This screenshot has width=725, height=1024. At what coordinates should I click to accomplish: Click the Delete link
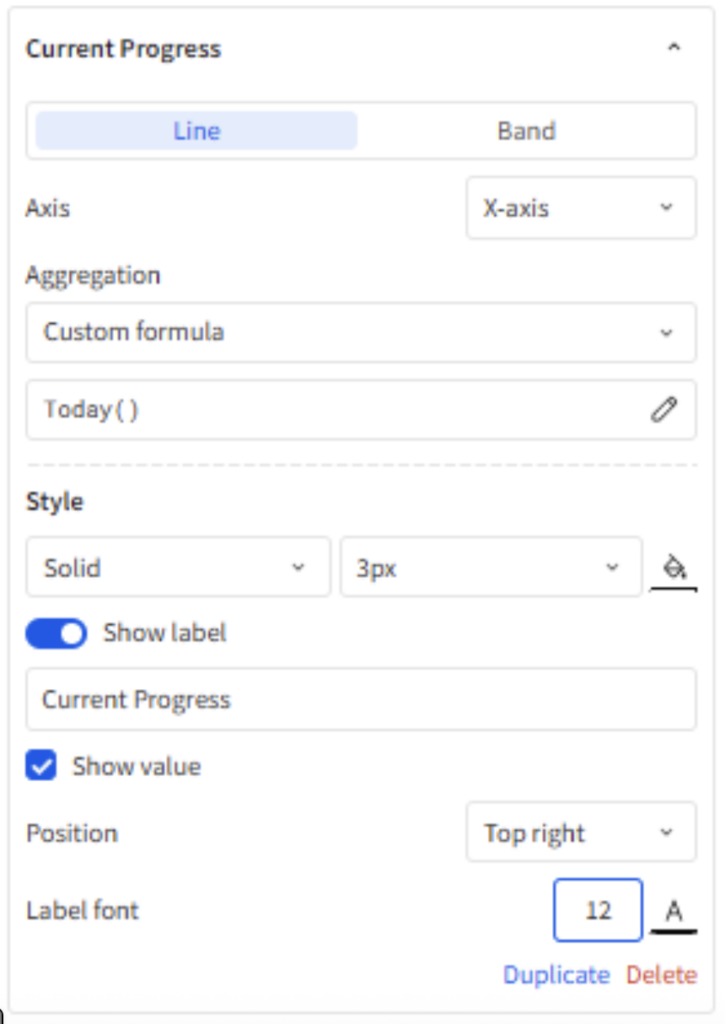click(662, 975)
